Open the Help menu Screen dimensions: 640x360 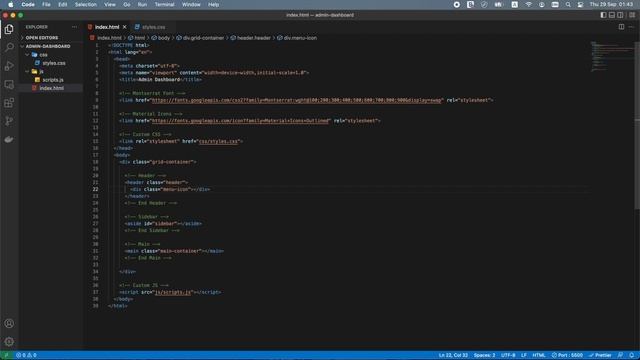point(214,4)
